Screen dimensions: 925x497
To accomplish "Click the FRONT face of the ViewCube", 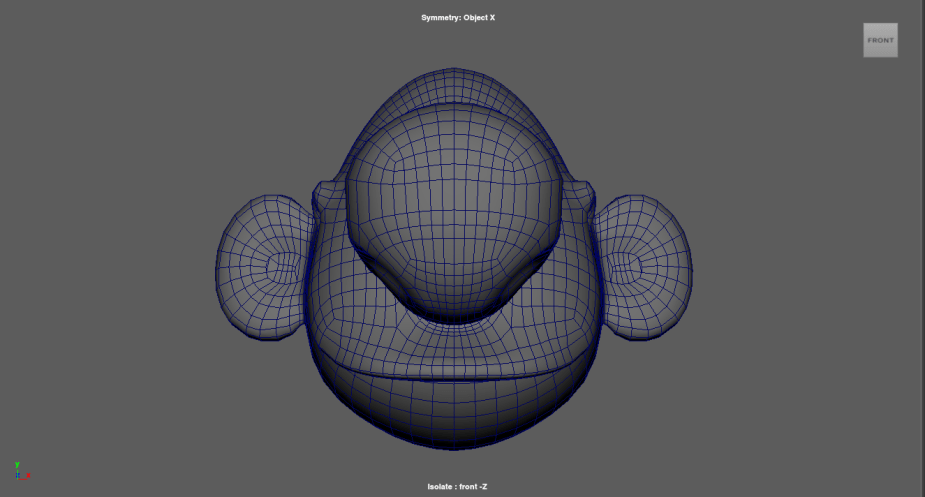I will [880, 40].
